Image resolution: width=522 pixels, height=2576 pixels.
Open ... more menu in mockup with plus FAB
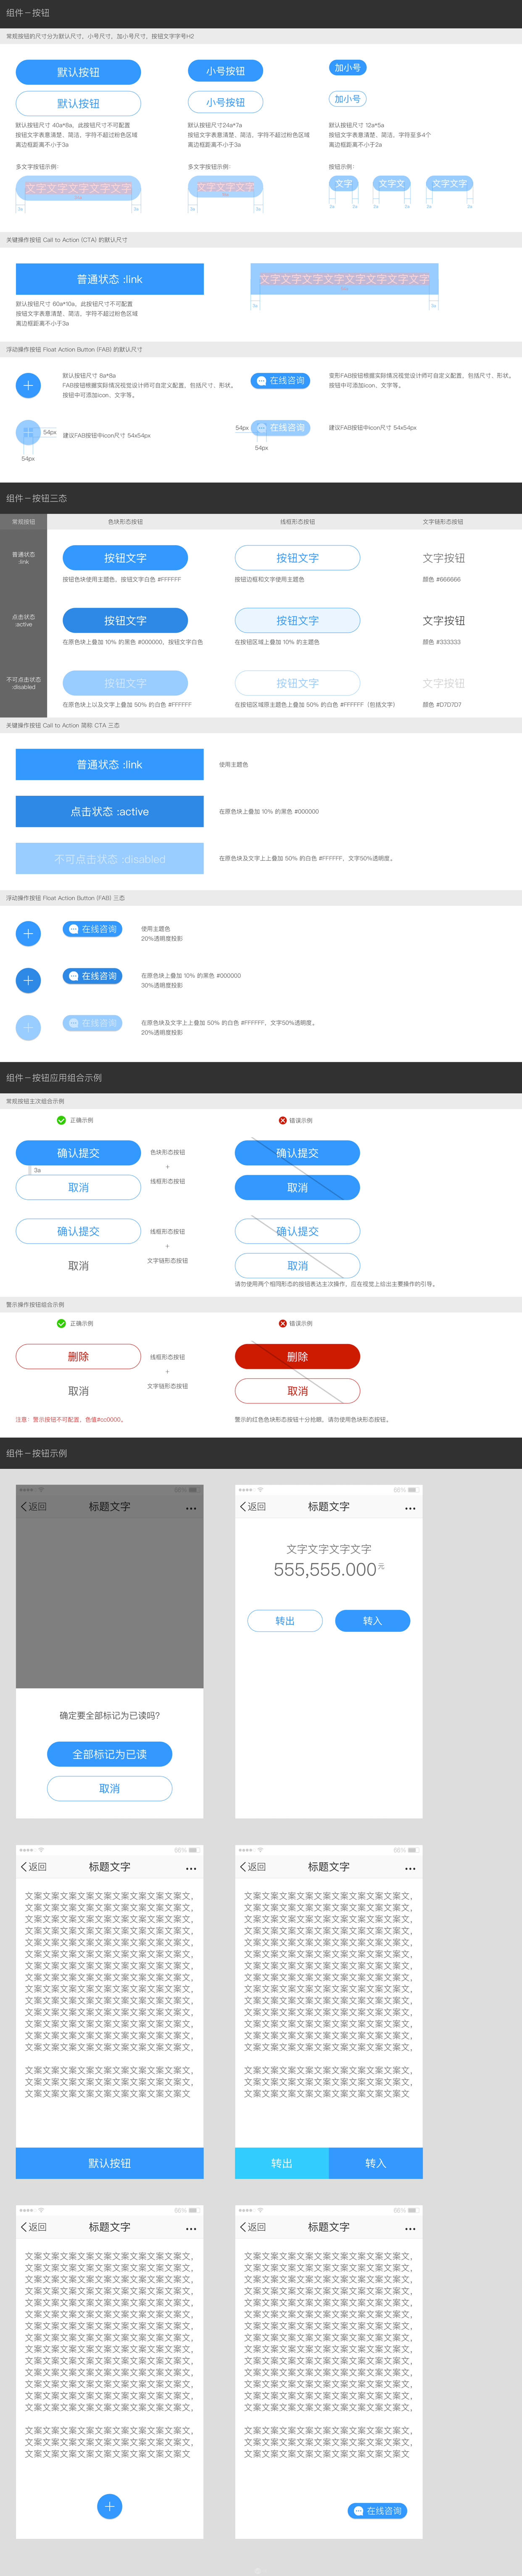(x=191, y=2229)
